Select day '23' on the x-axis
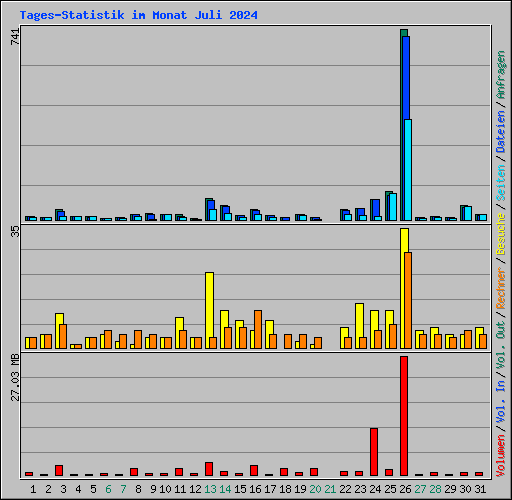 tap(360, 489)
